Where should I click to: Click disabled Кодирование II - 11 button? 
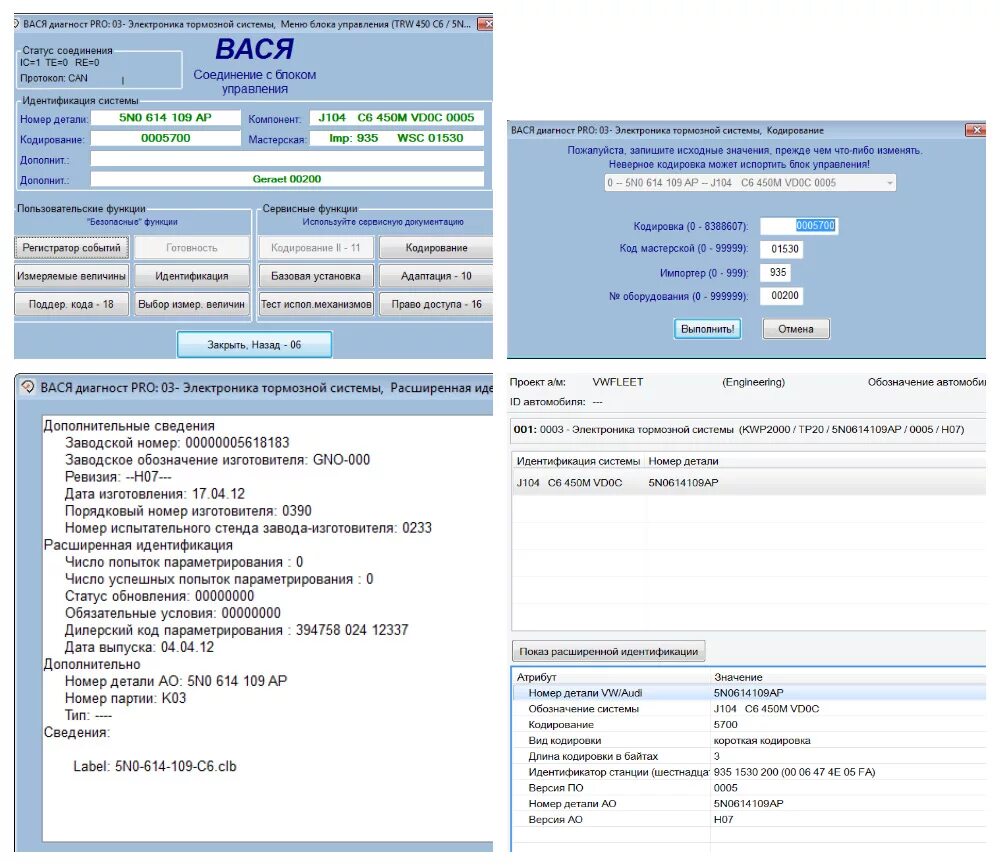click(316, 247)
